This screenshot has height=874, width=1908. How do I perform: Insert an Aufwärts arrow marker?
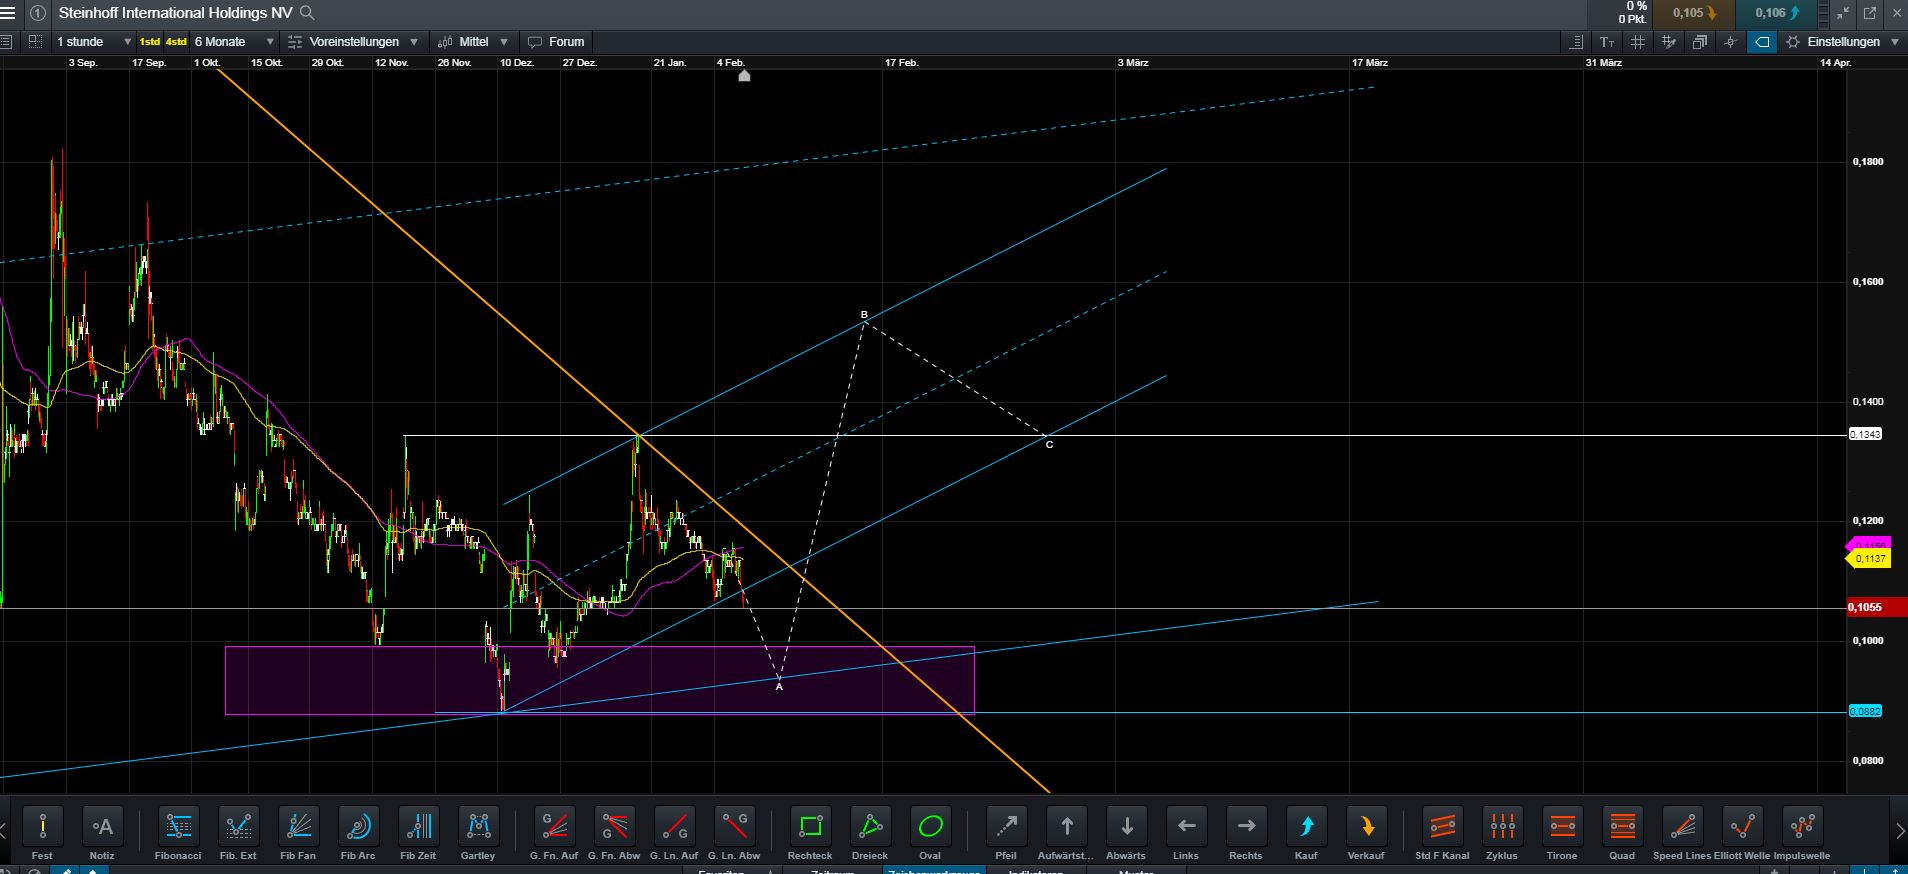1066,827
